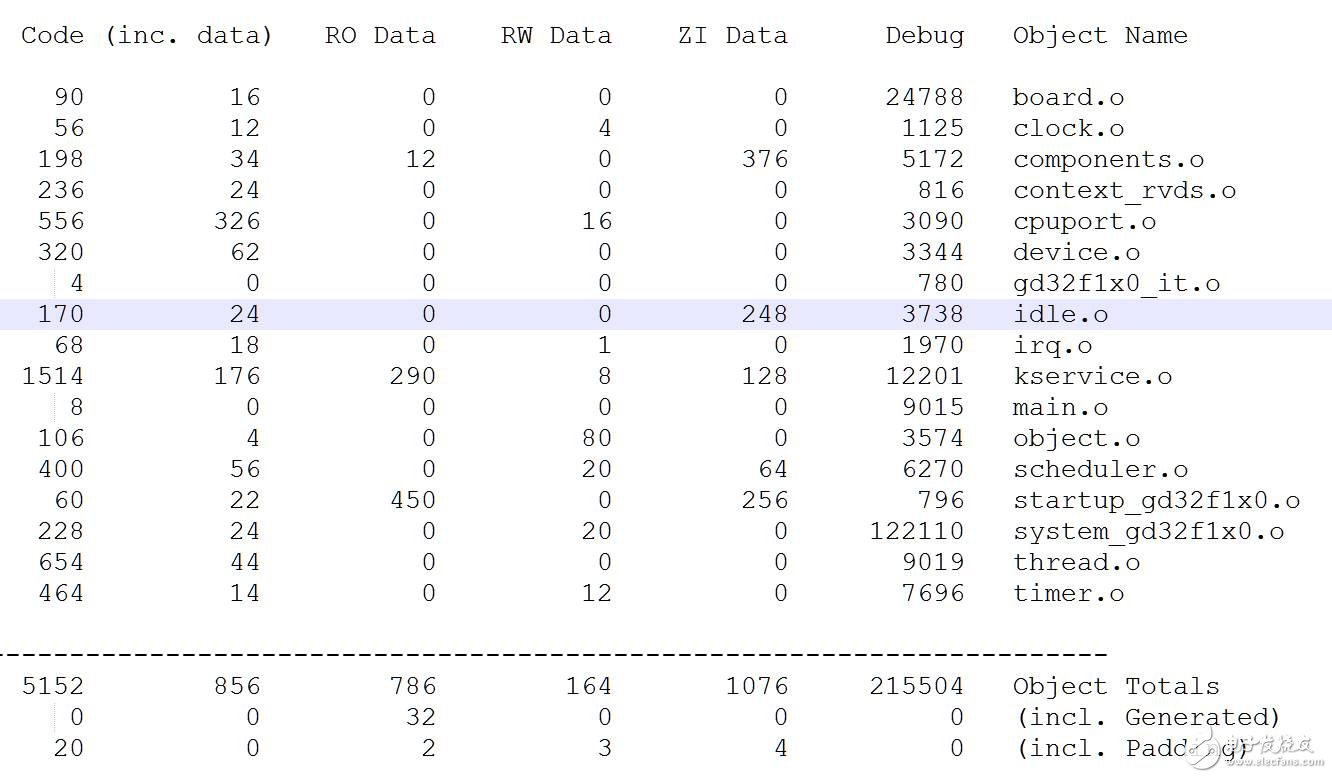Click the Object Name column header
Screen dimensions: 1332x778
point(1100,36)
